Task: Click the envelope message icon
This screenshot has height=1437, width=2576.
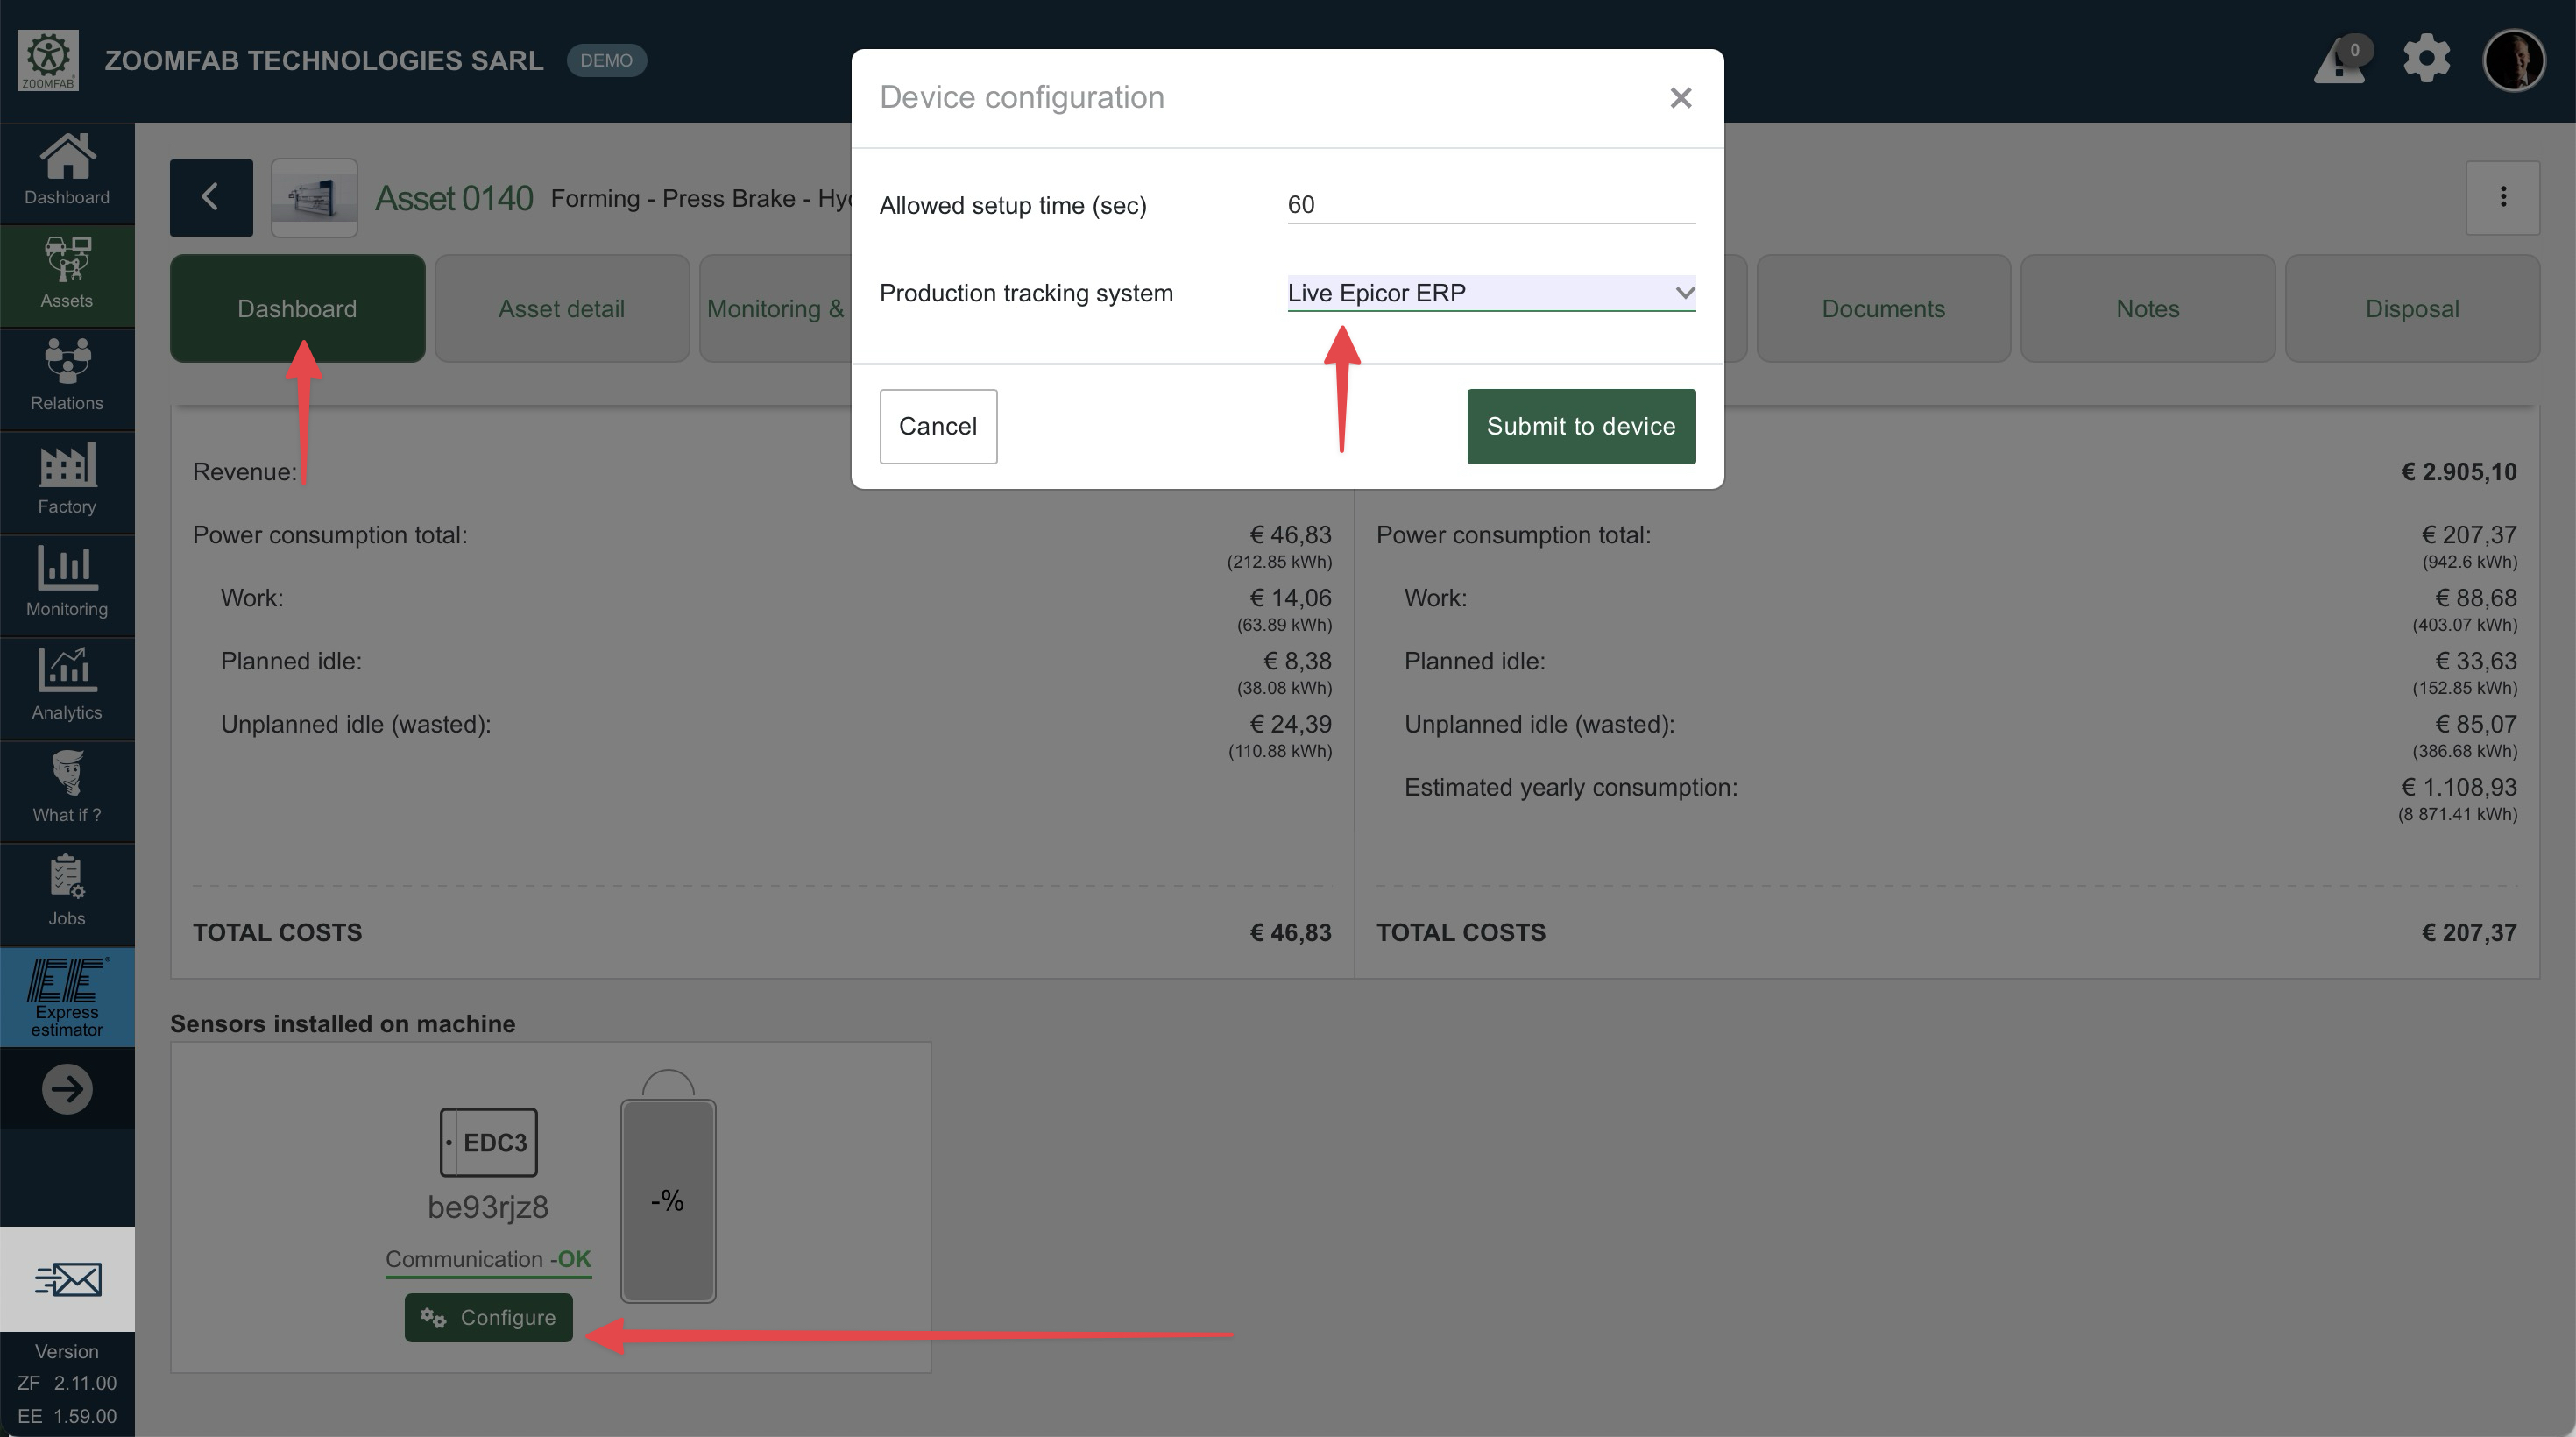Action: pyautogui.click(x=67, y=1279)
